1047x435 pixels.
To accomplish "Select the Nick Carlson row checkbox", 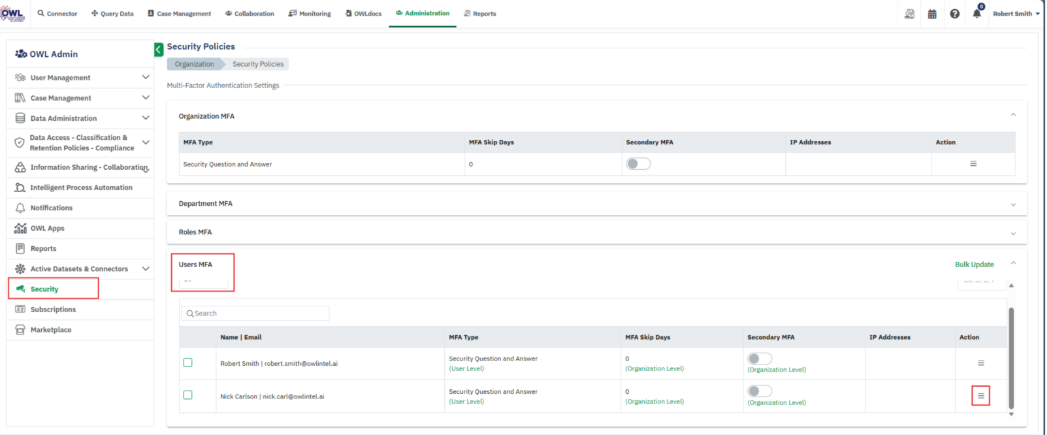I will [187, 395].
